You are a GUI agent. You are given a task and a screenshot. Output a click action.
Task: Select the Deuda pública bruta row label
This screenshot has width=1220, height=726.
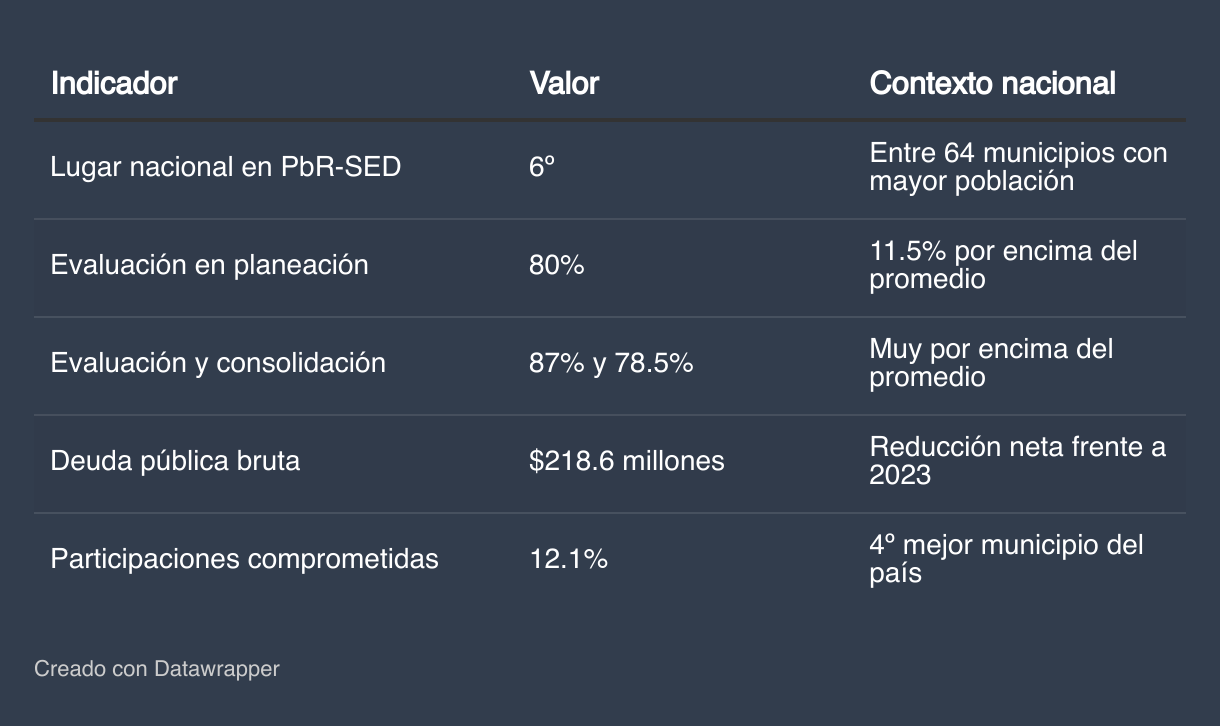pyautogui.click(x=176, y=461)
